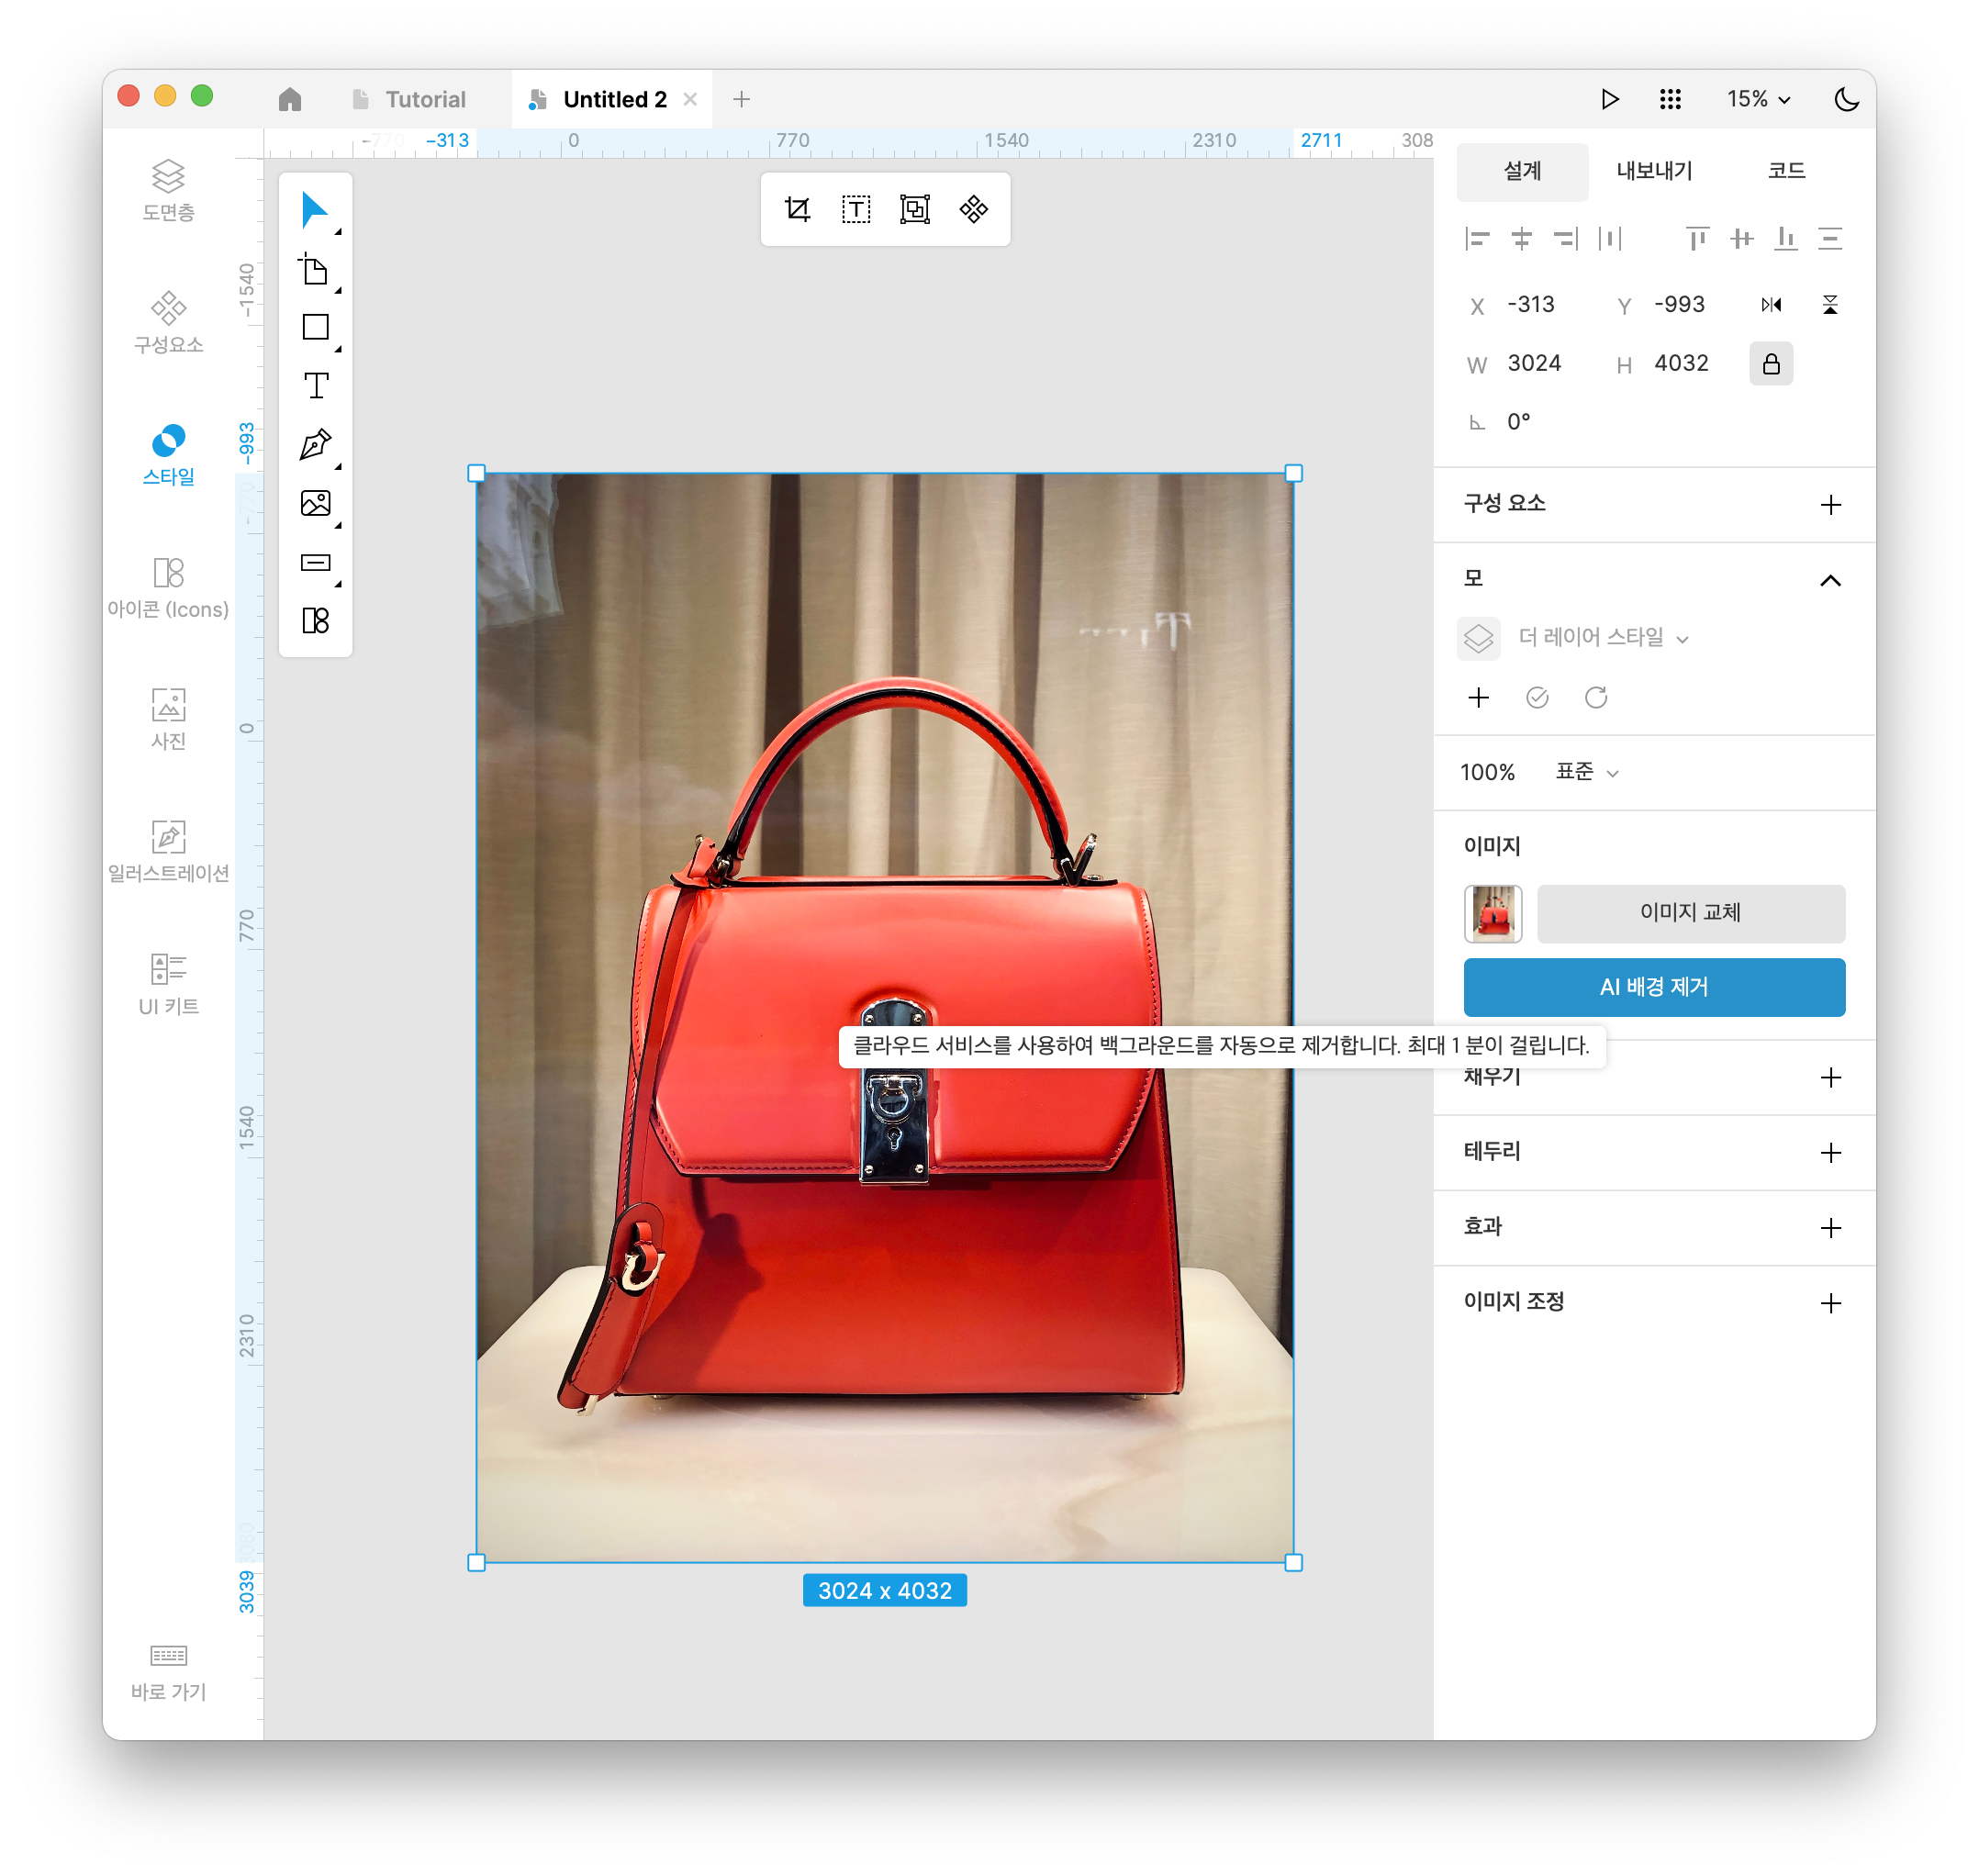Start the prototype preview play button
Image resolution: width=1979 pixels, height=1876 pixels.
click(1609, 99)
